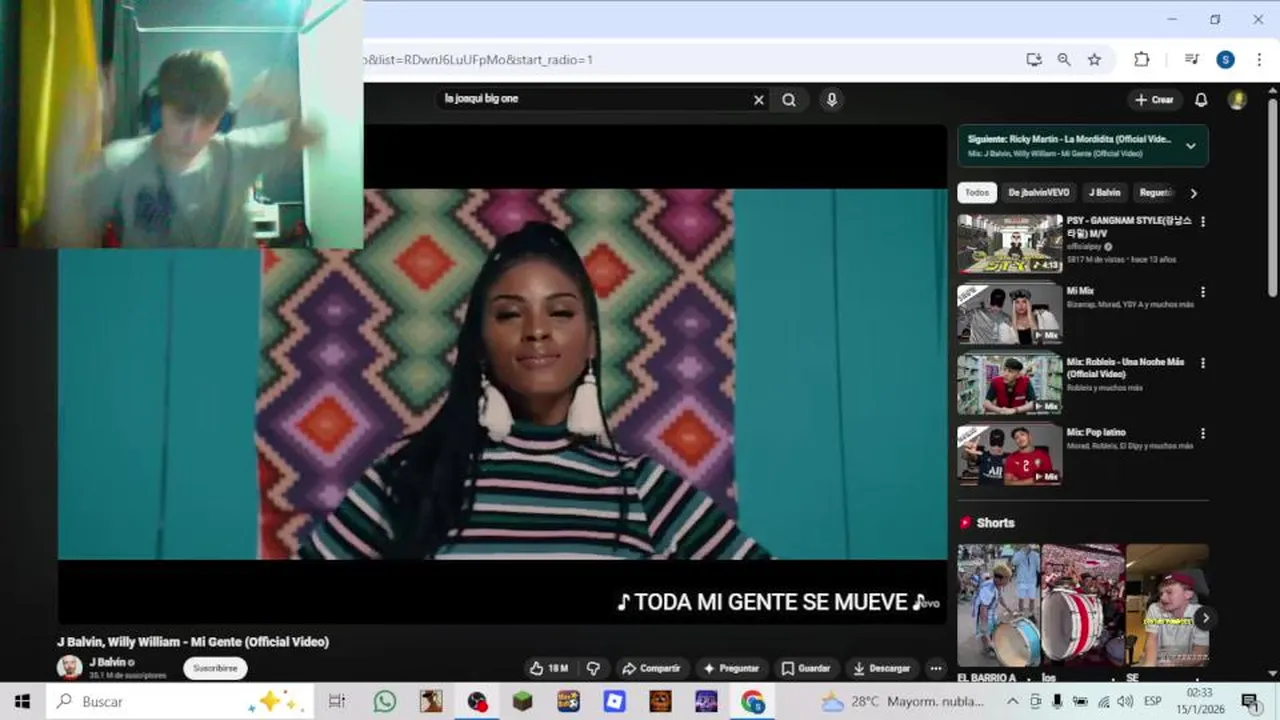Subscribe with the Suscribirse button
Image resolution: width=1280 pixels, height=720 pixels.
pos(215,668)
